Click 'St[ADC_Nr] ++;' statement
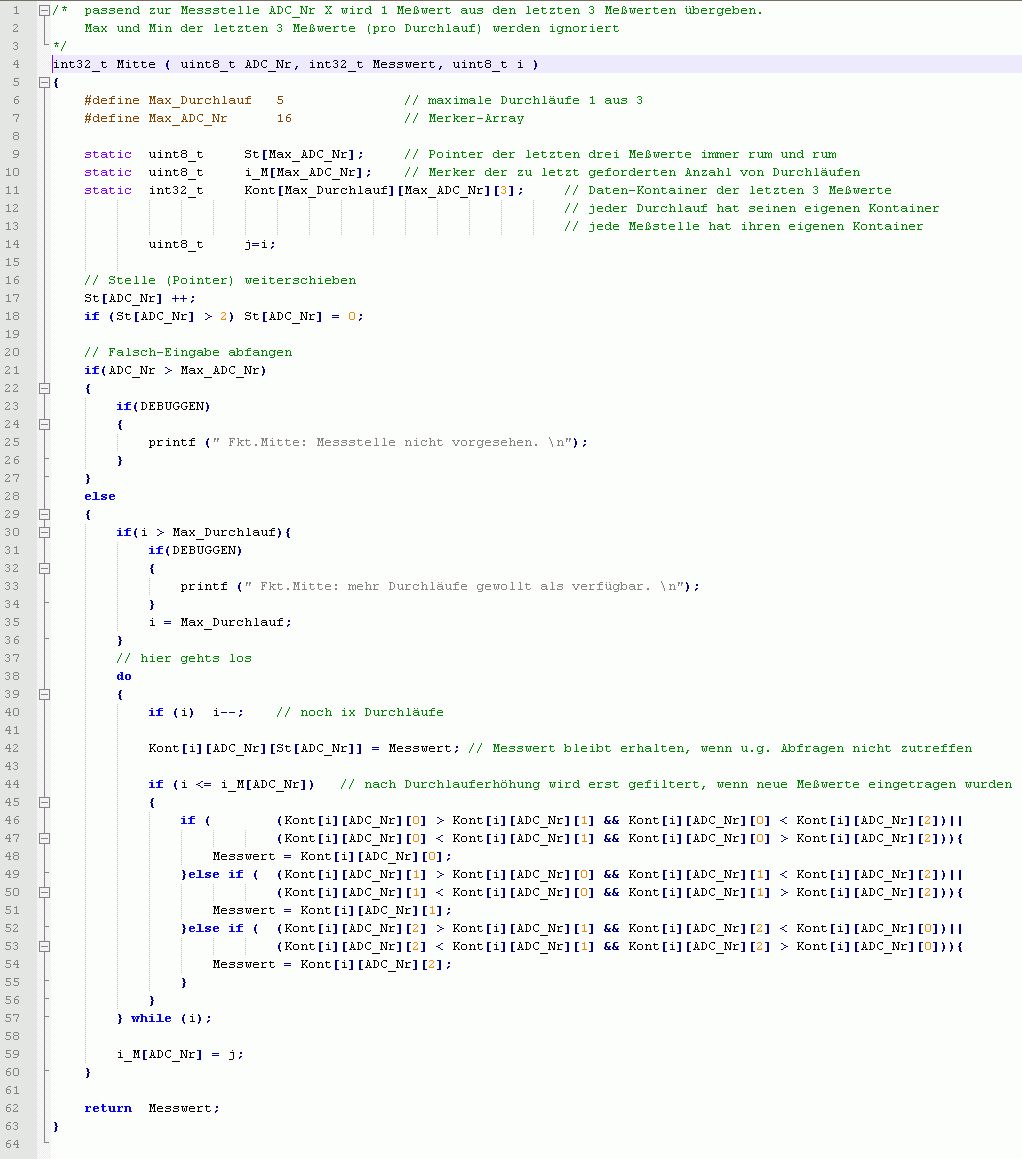The image size is (1022, 1159). point(140,299)
